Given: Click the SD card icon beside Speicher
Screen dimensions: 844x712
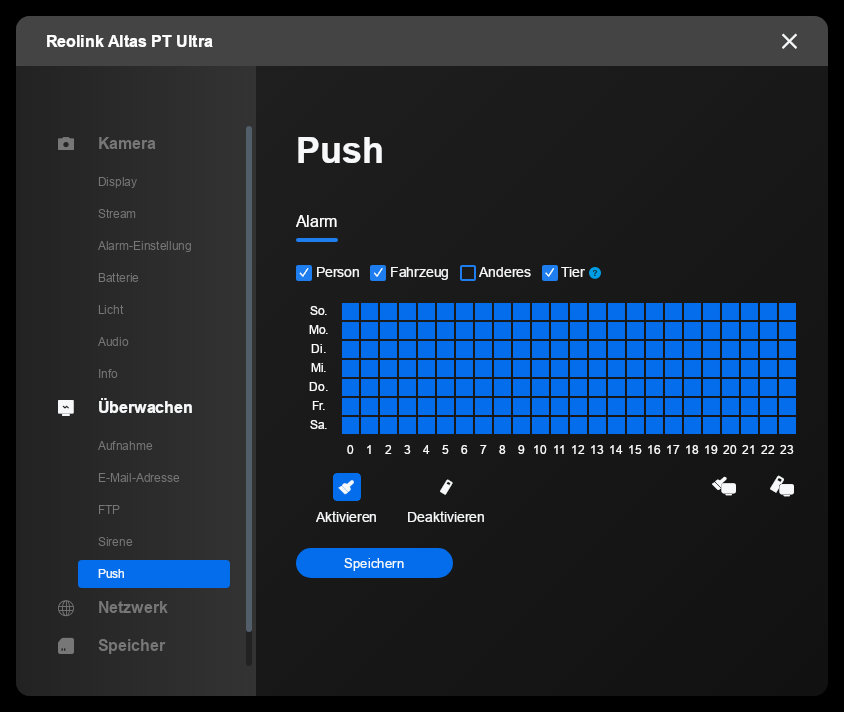Looking at the screenshot, I should point(66,646).
